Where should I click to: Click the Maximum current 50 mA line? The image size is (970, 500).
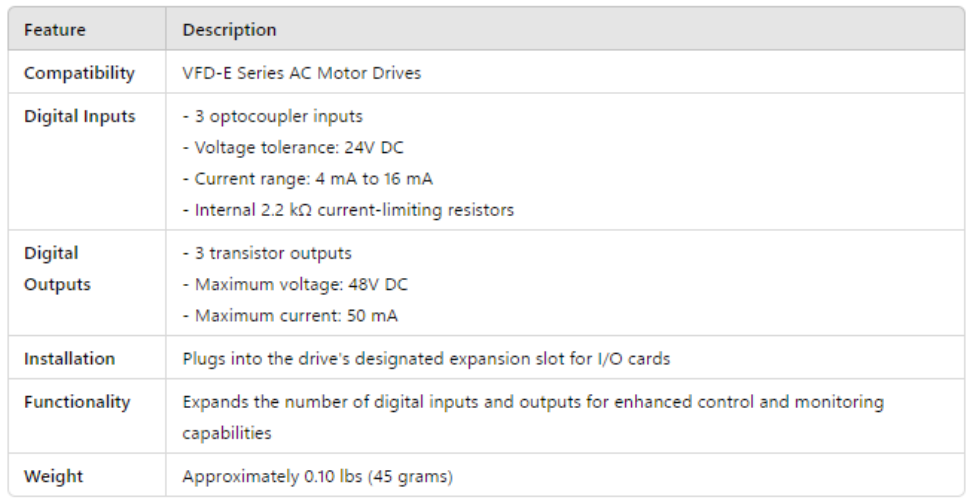coord(289,316)
